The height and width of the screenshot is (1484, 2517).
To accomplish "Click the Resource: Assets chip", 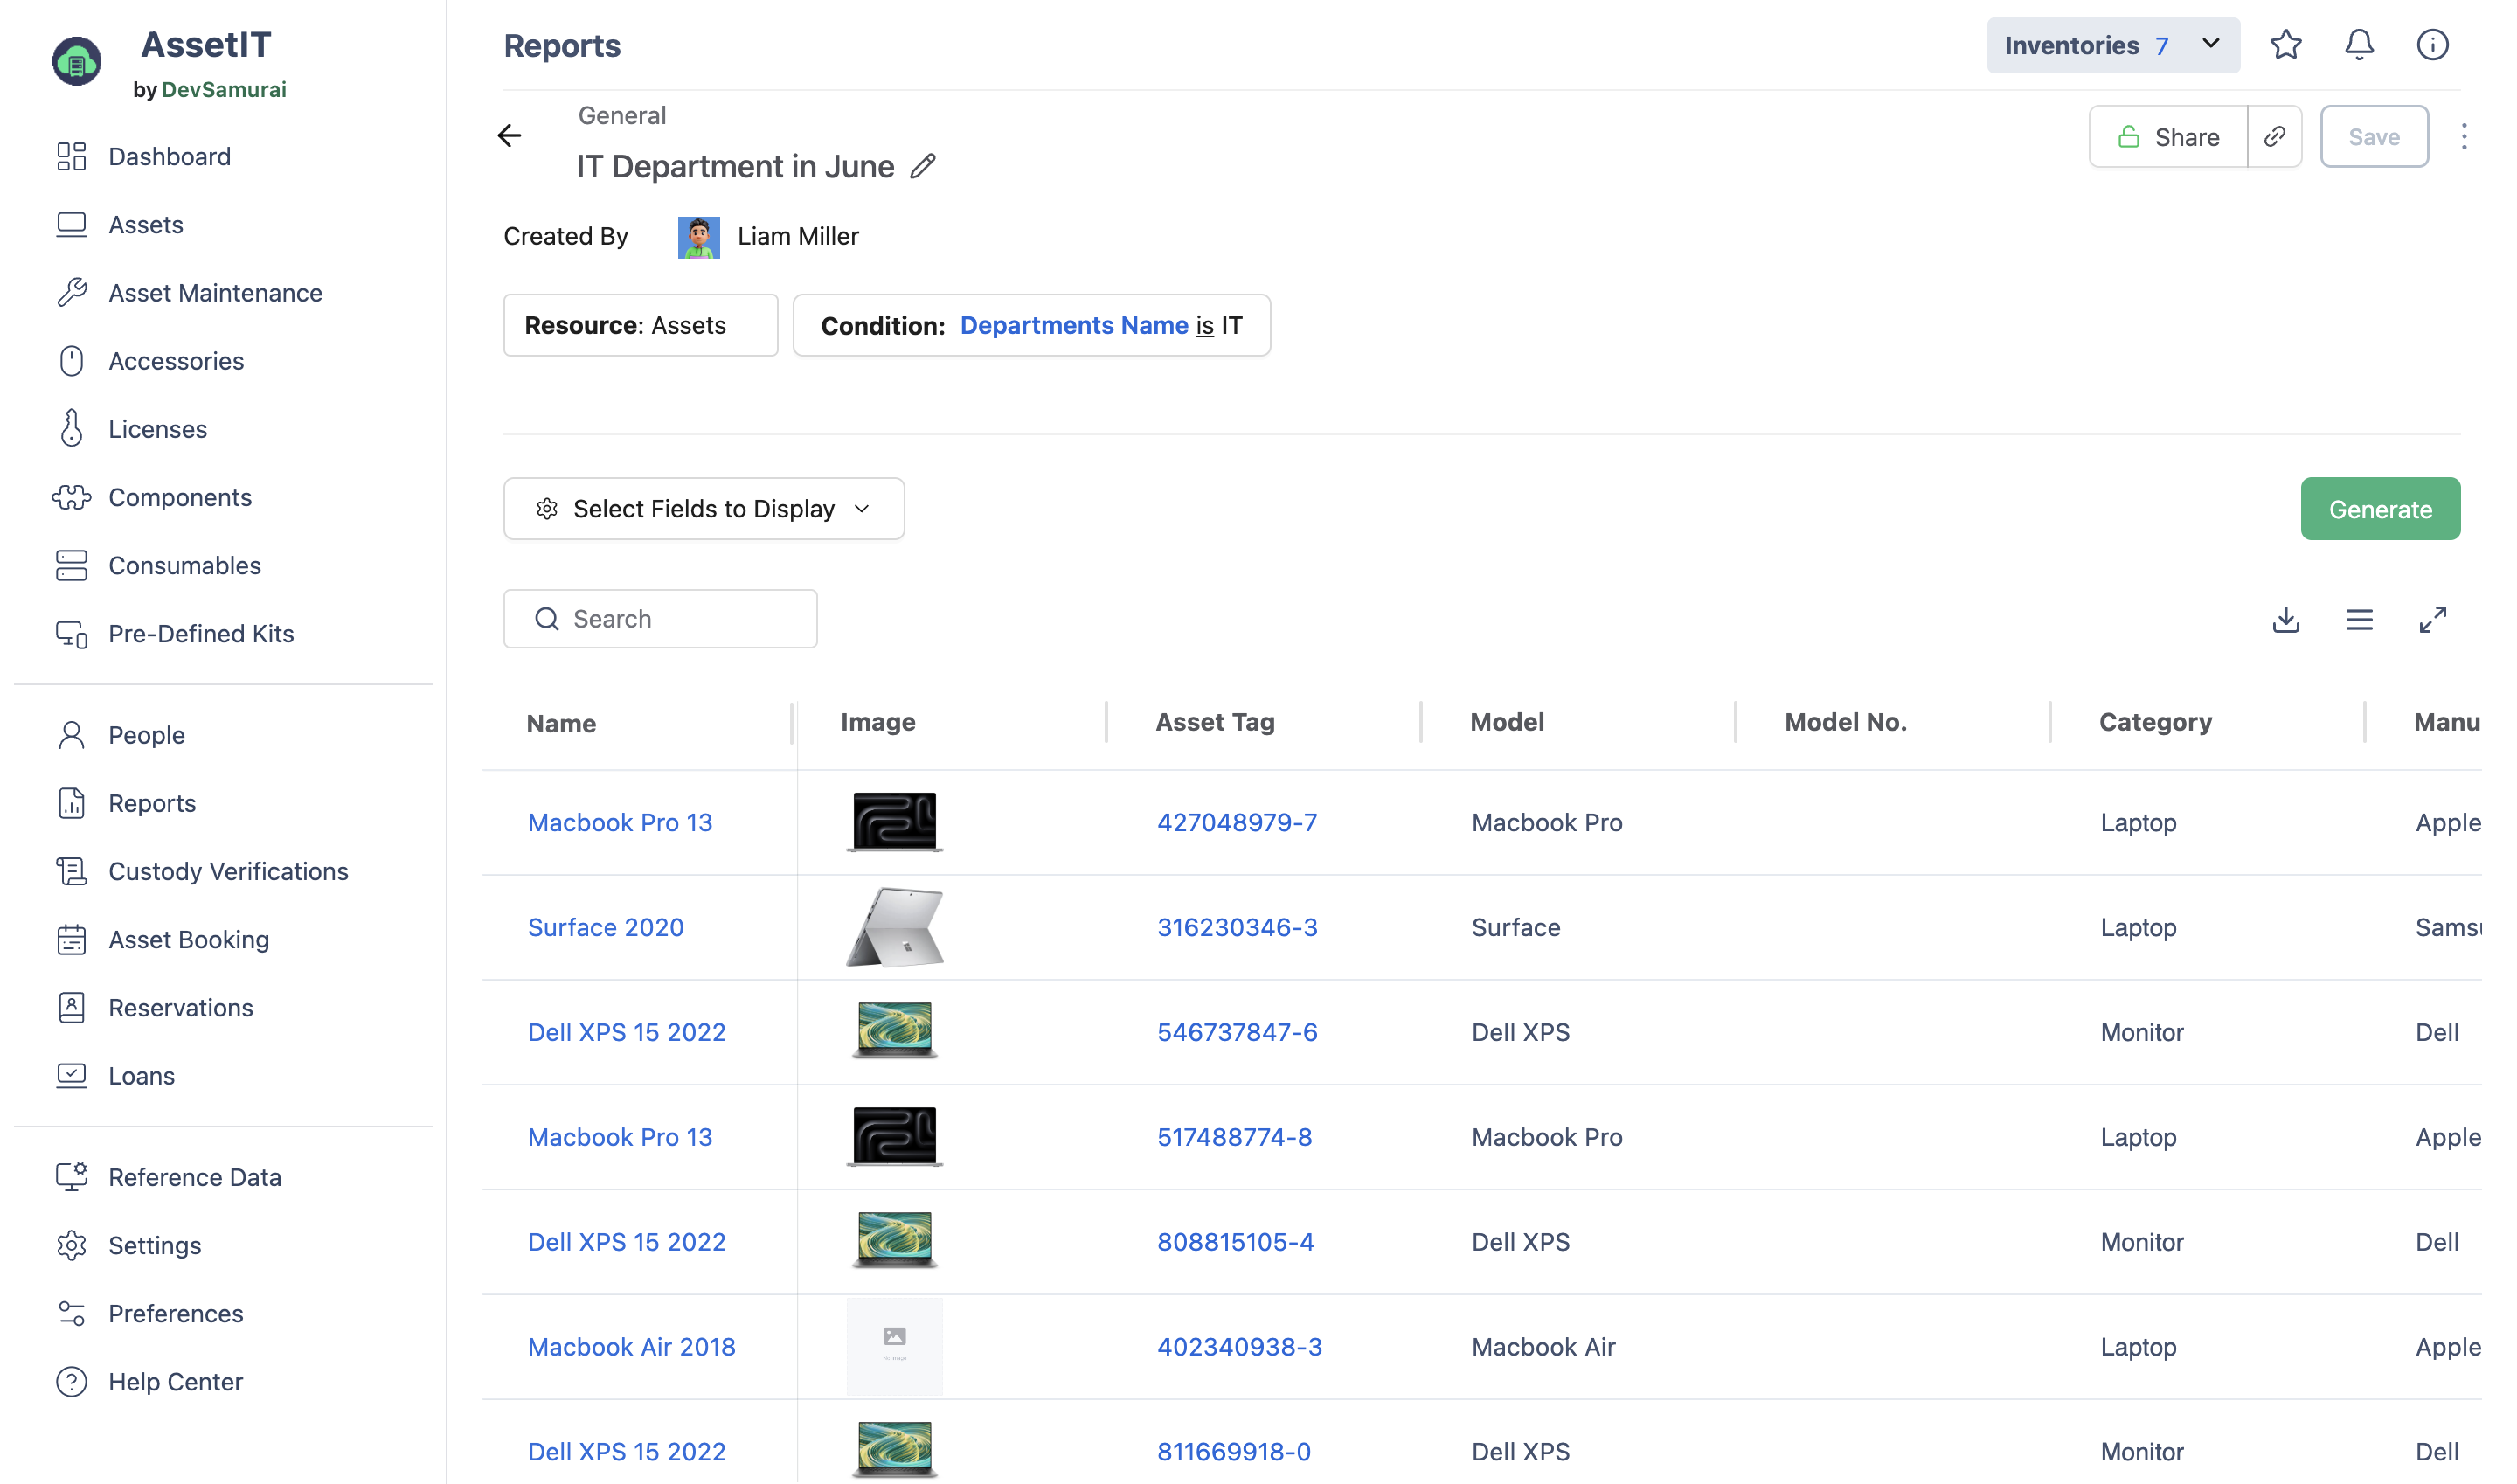I will pyautogui.click(x=640, y=325).
